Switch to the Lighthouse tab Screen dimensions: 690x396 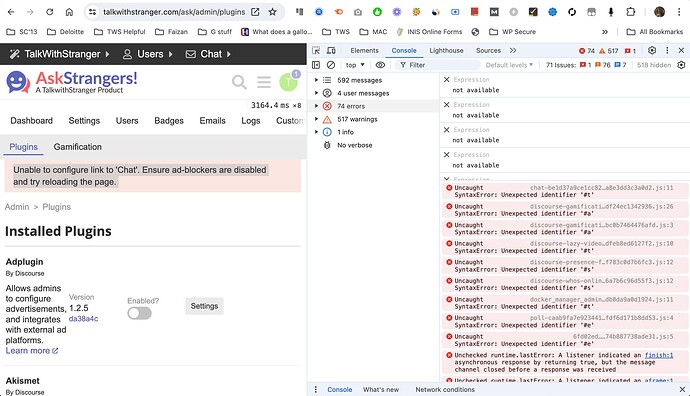(x=446, y=51)
